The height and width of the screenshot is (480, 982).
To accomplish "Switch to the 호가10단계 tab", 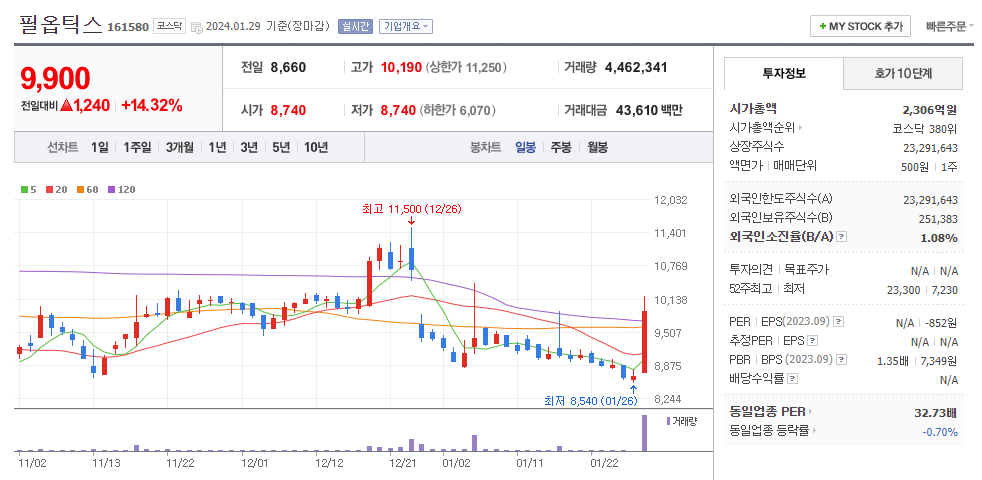I will (903, 73).
